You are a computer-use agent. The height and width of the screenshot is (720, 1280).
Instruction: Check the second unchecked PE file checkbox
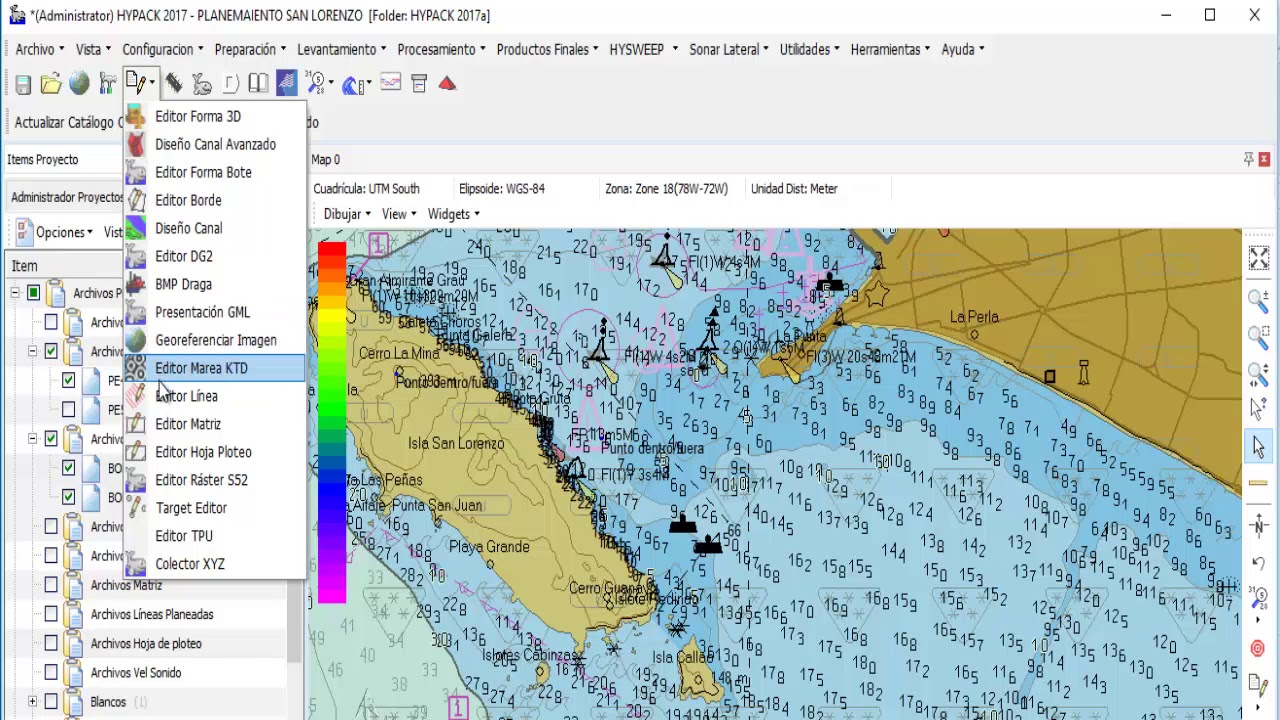68,409
